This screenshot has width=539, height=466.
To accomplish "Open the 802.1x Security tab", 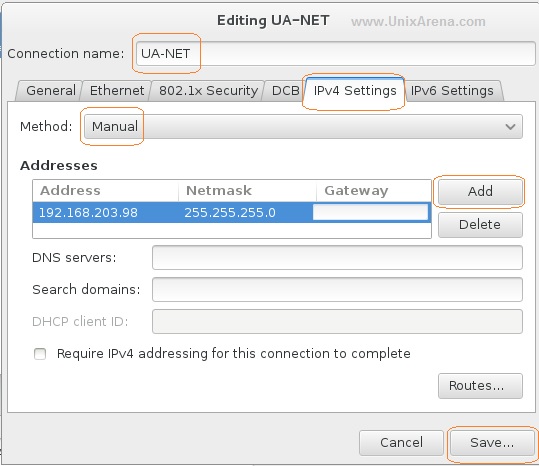I will pos(208,91).
